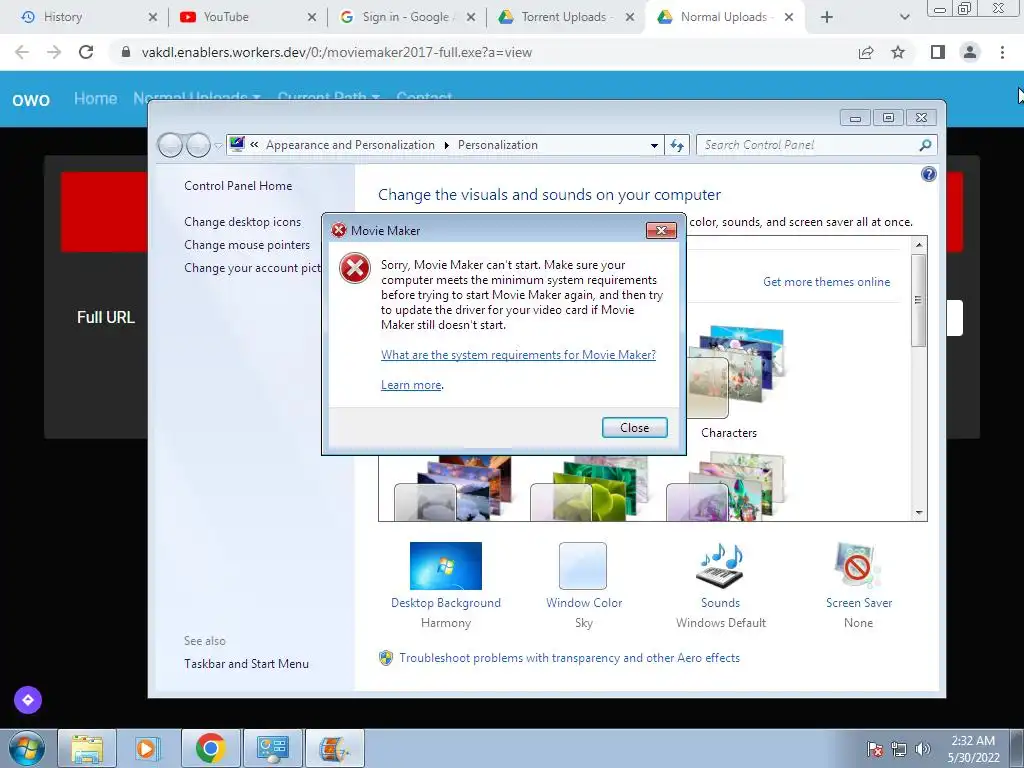Image resolution: width=1024 pixels, height=768 pixels.
Task: Go to Control Panel Home
Action: pyautogui.click(x=238, y=185)
